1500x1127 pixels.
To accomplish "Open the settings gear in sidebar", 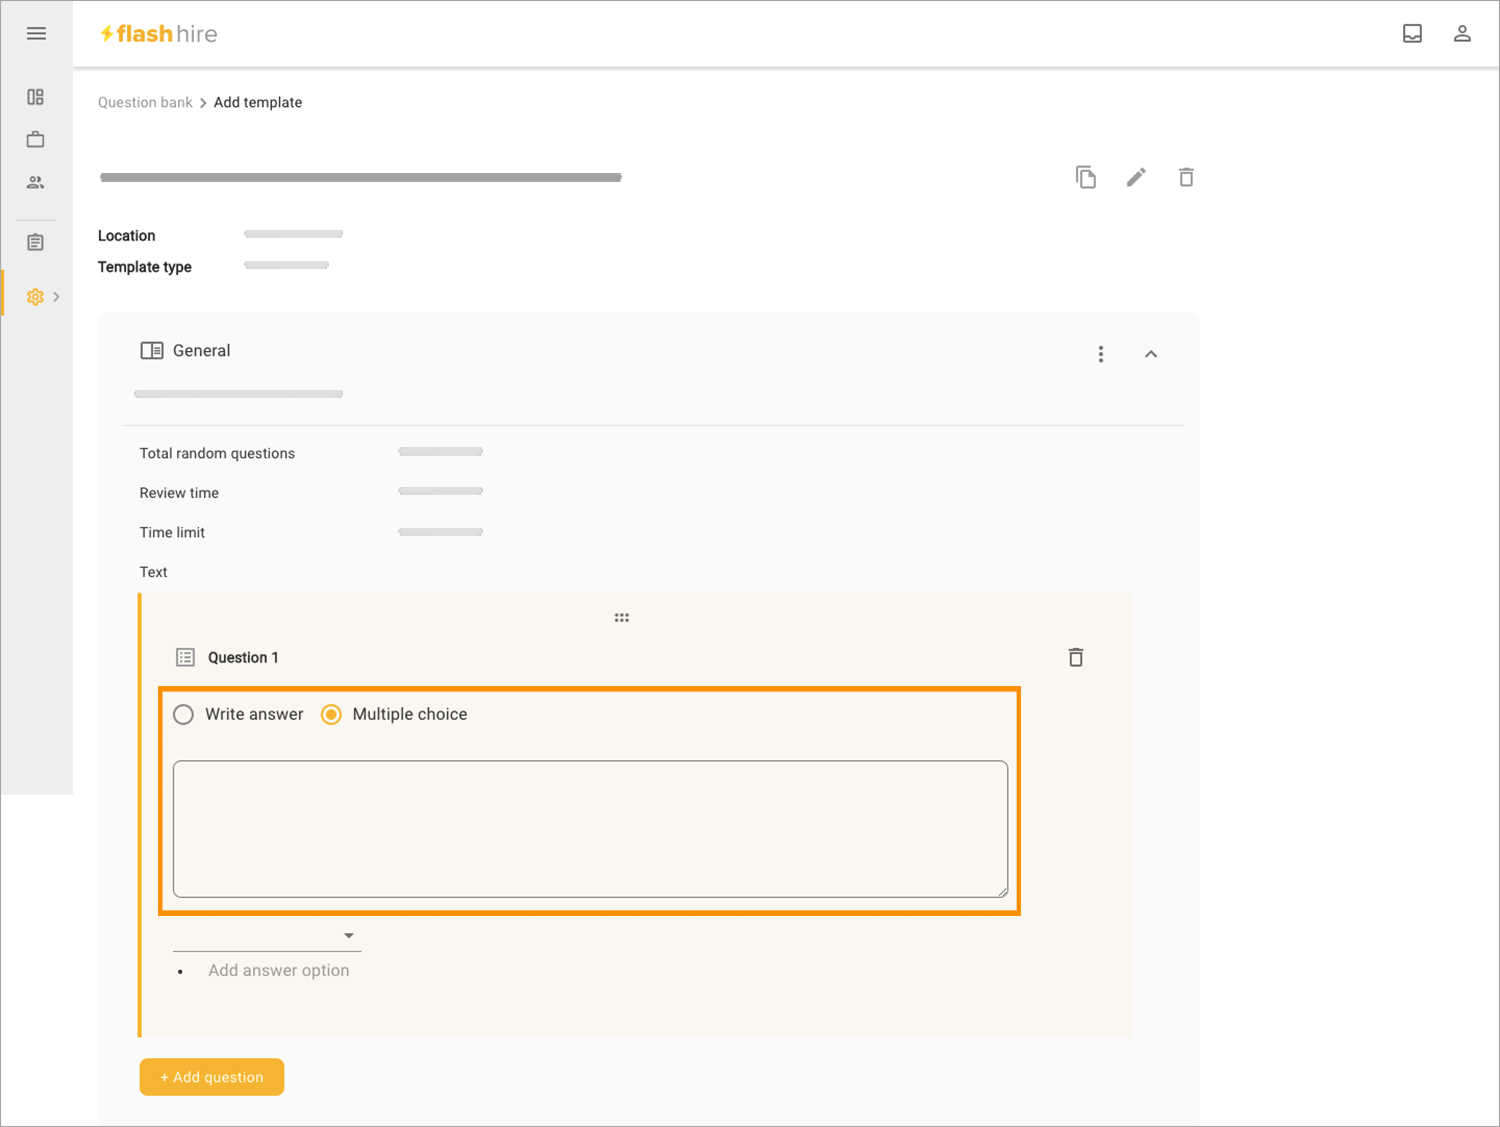I will [36, 297].
